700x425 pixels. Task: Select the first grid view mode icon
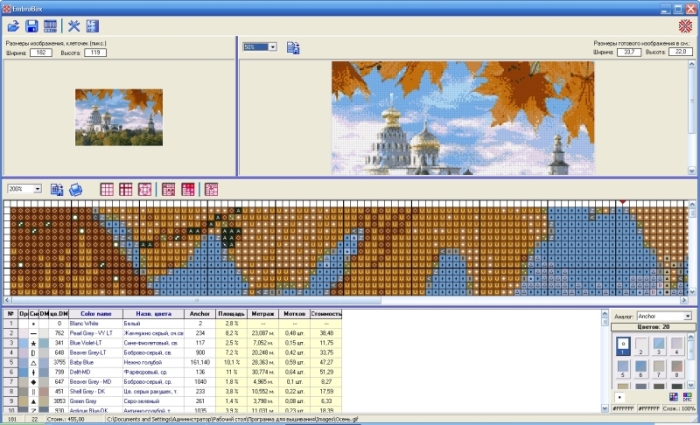tap(107, 189)
